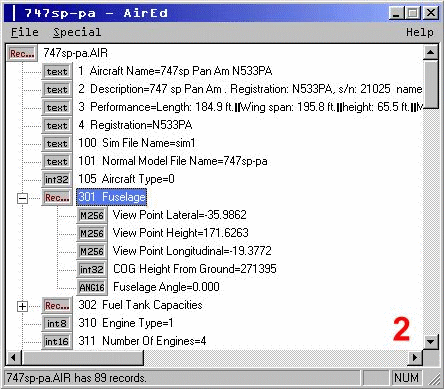The width and height of the screenshot is (444, 389).
Task: Select the 747sp-pa.AIR root node
Action: click(x=76, y=53)
